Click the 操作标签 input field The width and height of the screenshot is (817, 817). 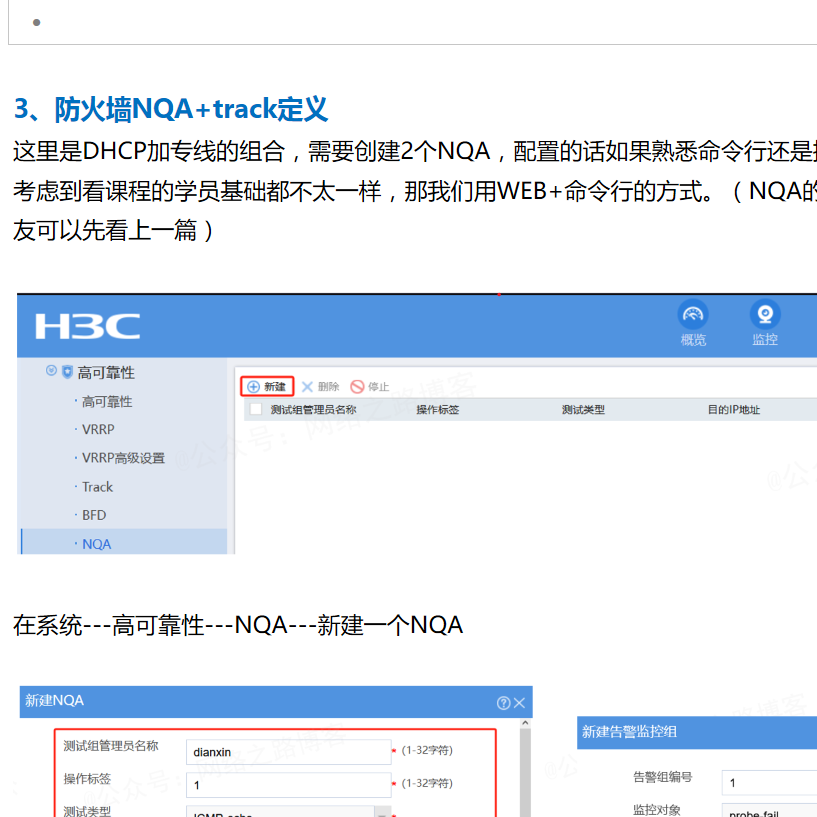pyautogui.click(x=288, y=784)
